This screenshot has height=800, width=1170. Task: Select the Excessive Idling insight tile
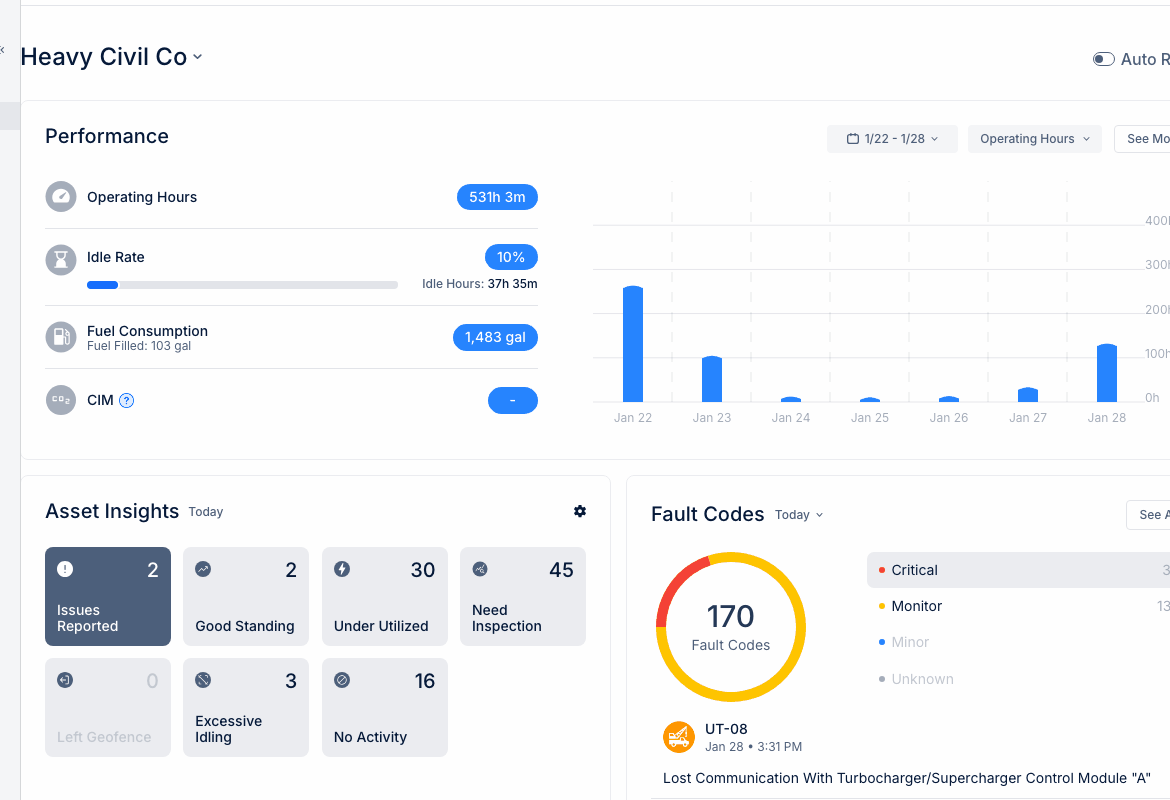246,707
